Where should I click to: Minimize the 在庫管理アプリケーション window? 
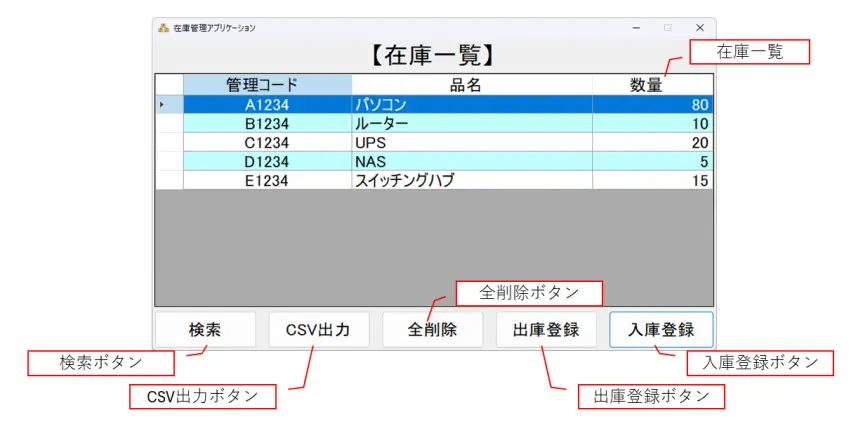coord(636,28)
